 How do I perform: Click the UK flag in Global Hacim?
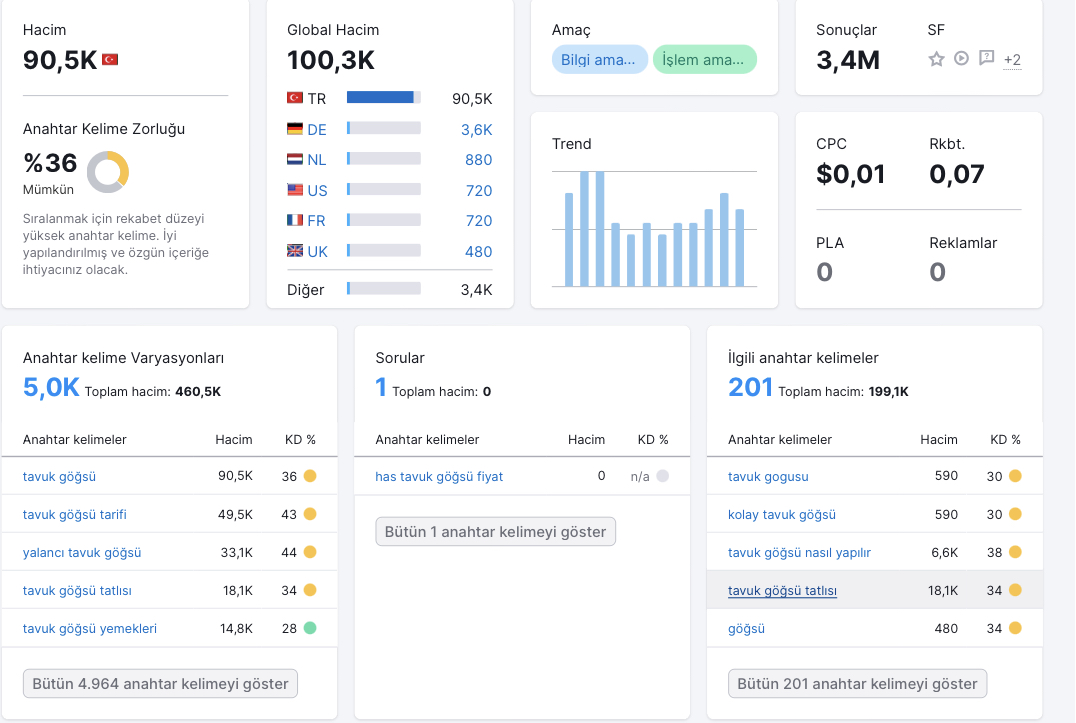(294, 250)
